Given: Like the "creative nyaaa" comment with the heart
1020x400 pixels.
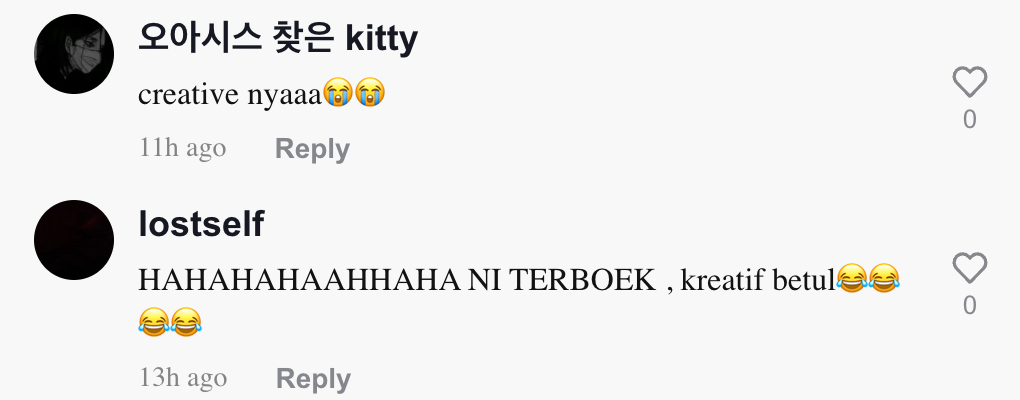Looking at the screenshot, I should [970, 82].
